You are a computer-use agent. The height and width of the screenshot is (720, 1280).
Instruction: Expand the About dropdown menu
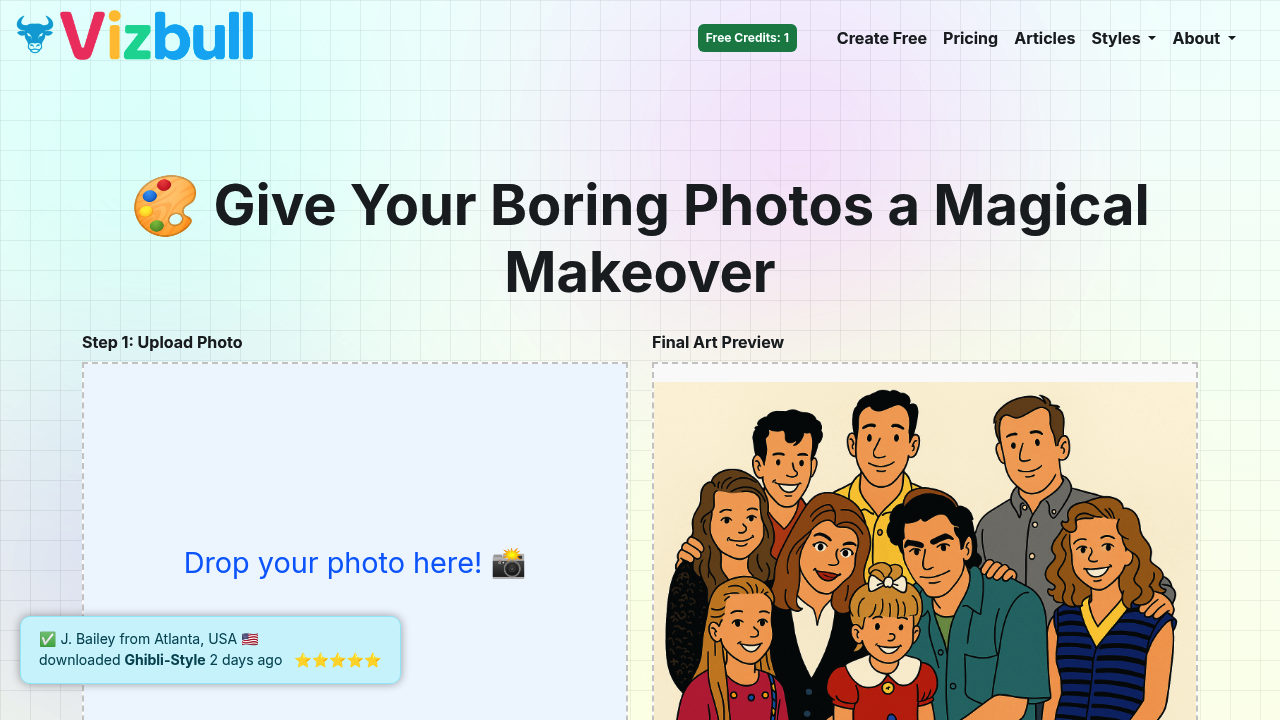[x=1204, y=38]
